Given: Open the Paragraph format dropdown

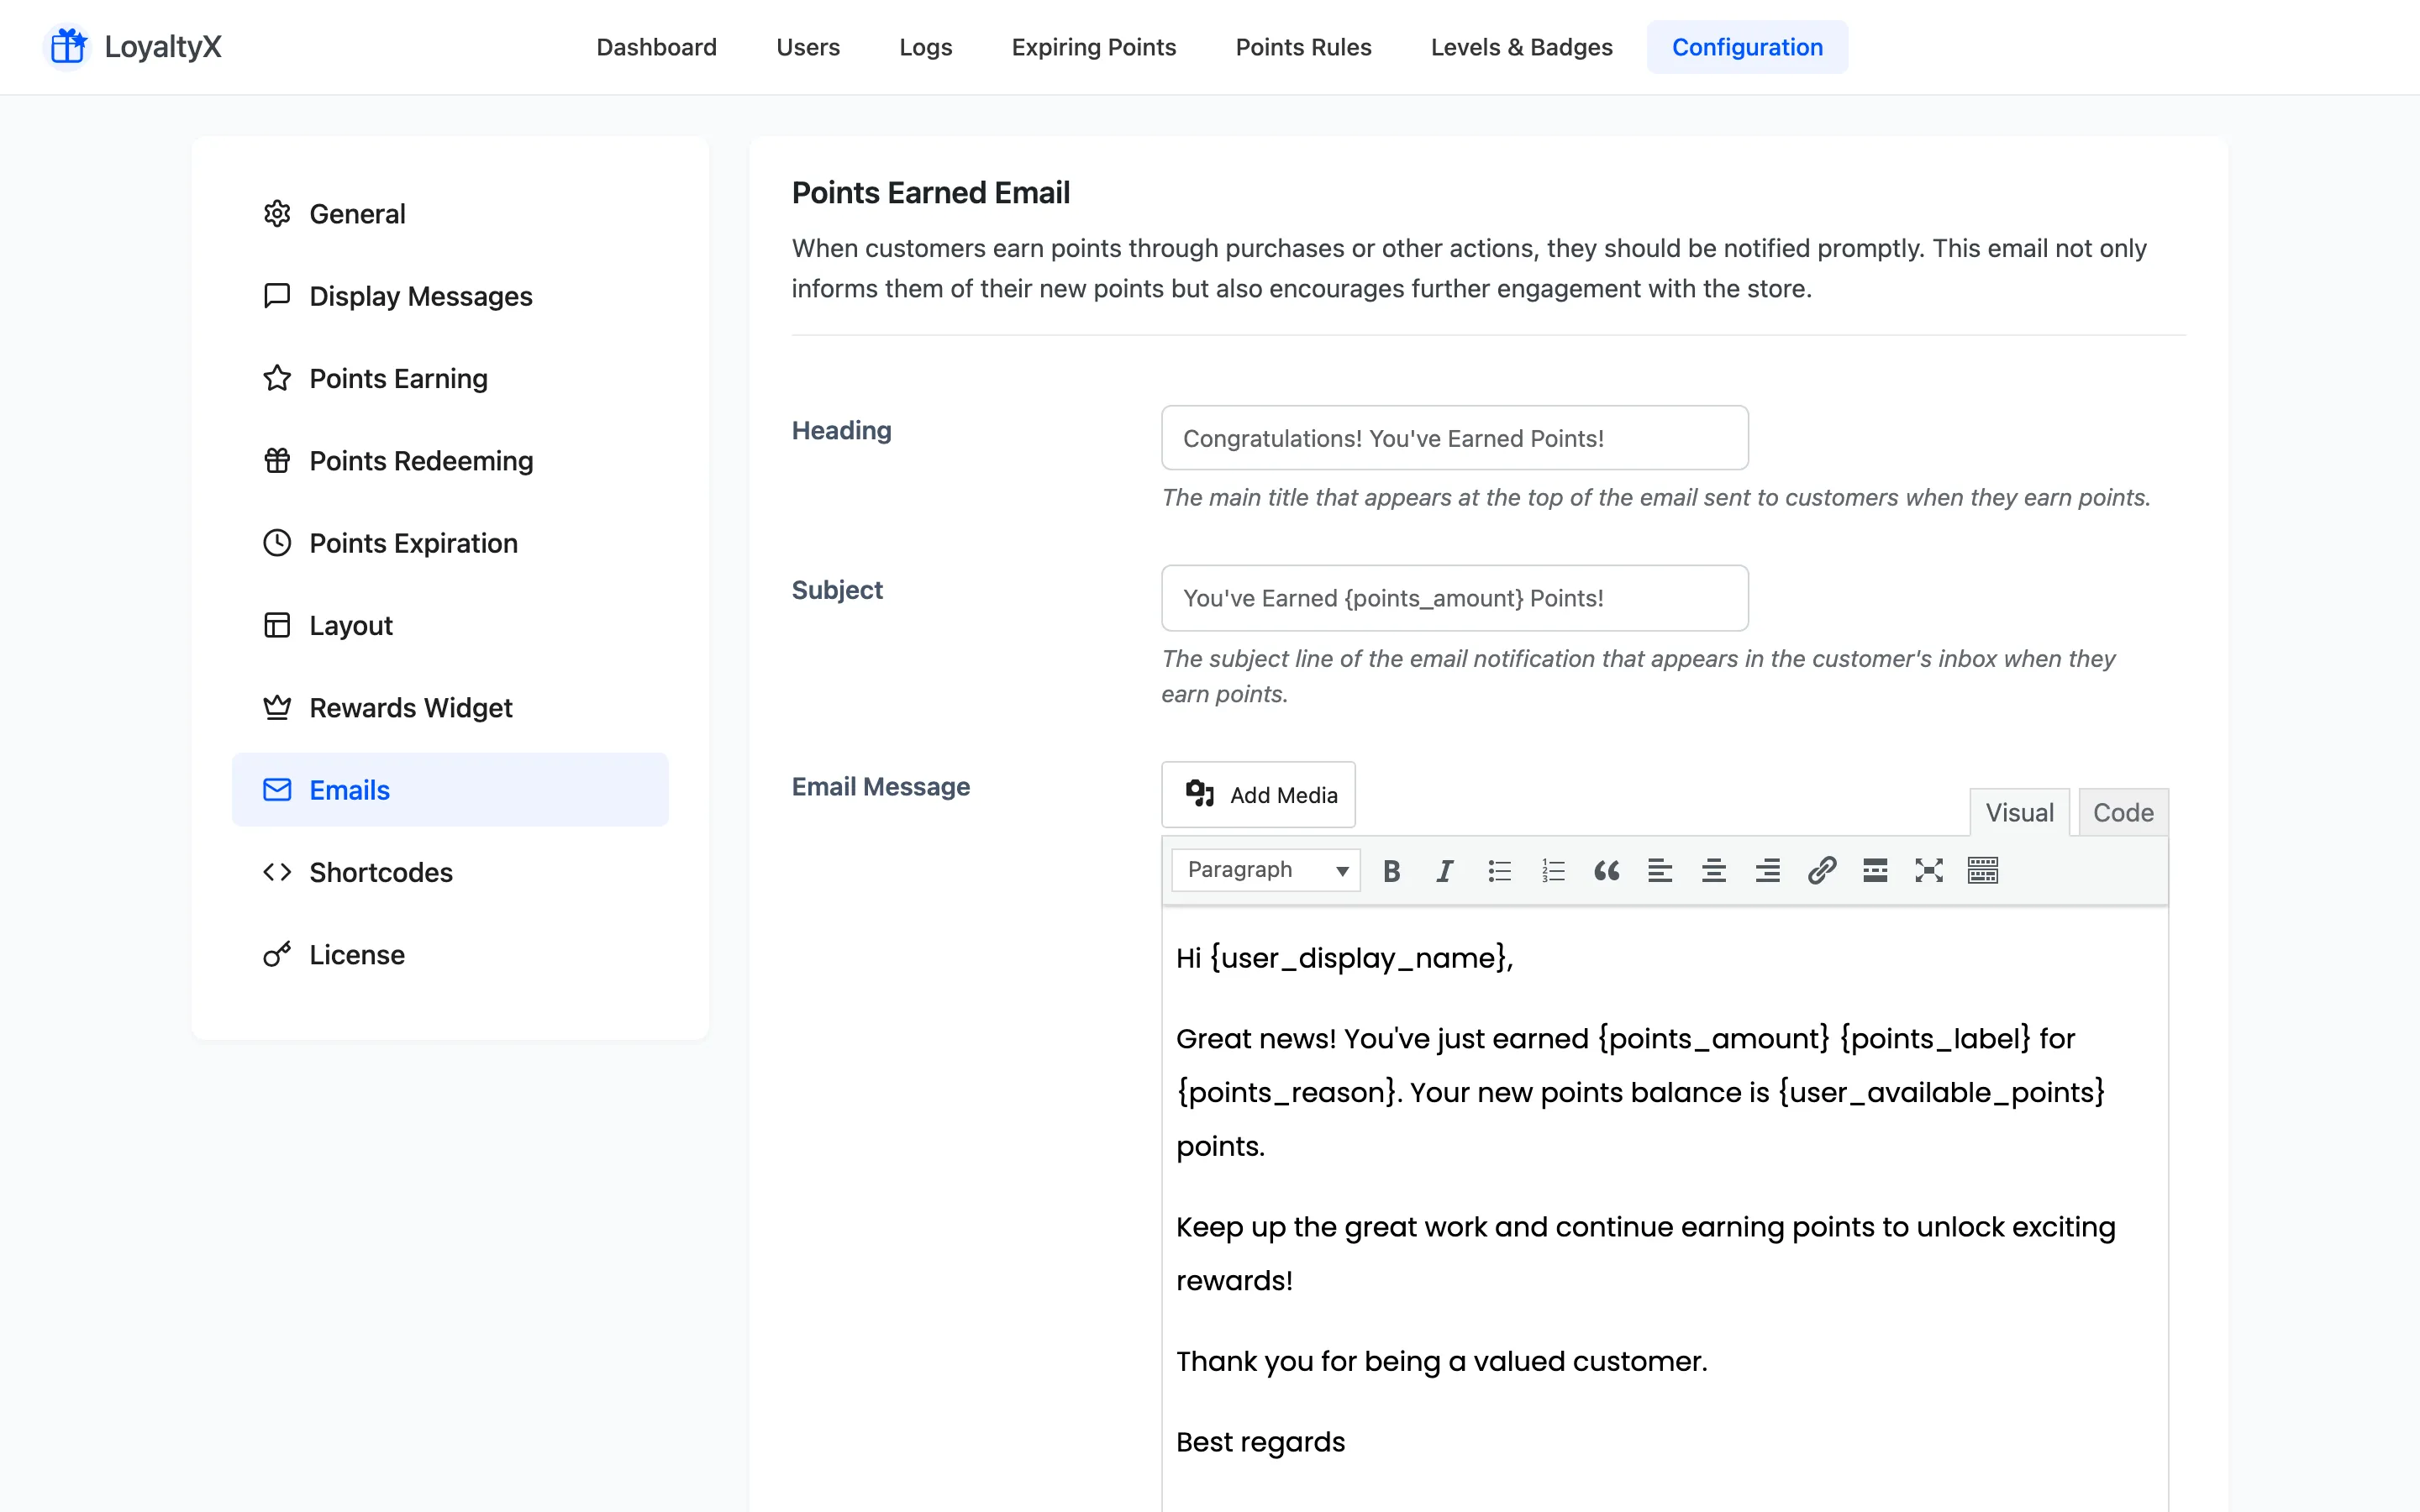Looking at the screenshot, I should click(1265, 870).
